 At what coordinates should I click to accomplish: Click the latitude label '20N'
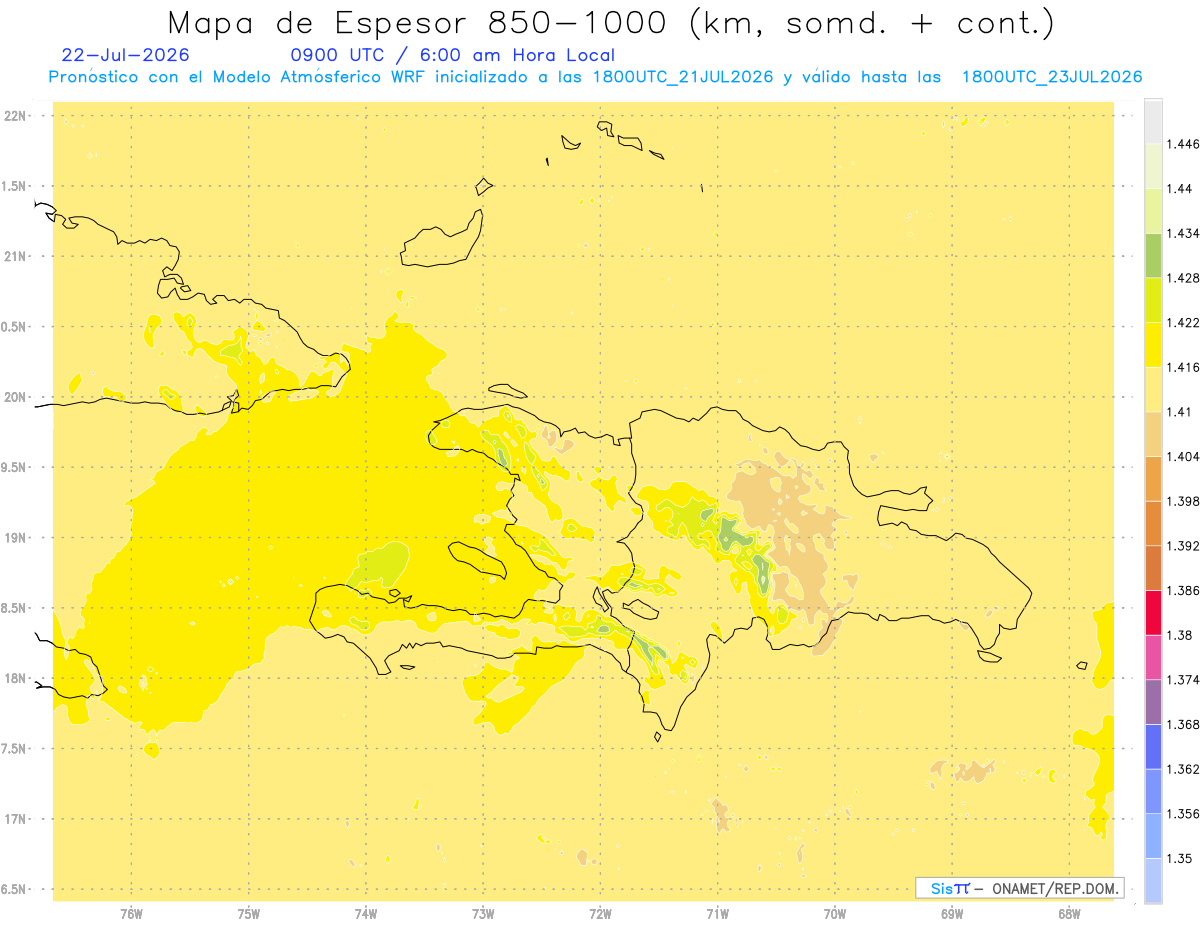[16, 397]
